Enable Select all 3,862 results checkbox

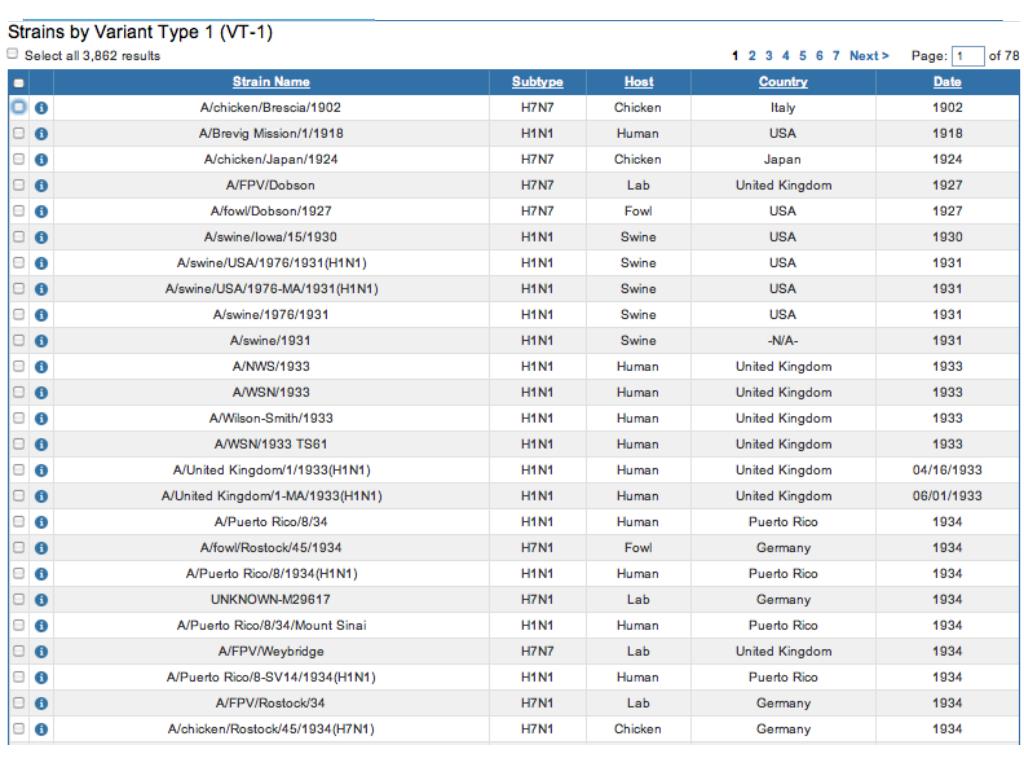[x=12, y=54]
